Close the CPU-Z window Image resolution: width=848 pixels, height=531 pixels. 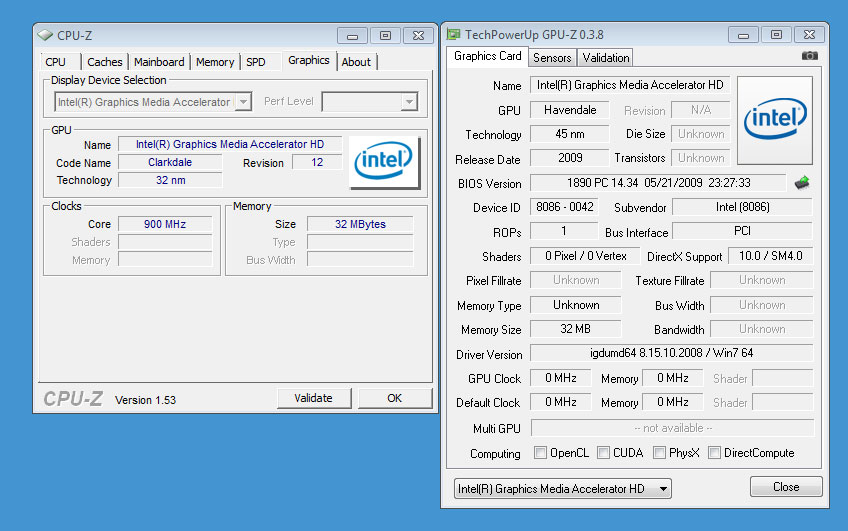pyautogui.click(x=418, y=36)
